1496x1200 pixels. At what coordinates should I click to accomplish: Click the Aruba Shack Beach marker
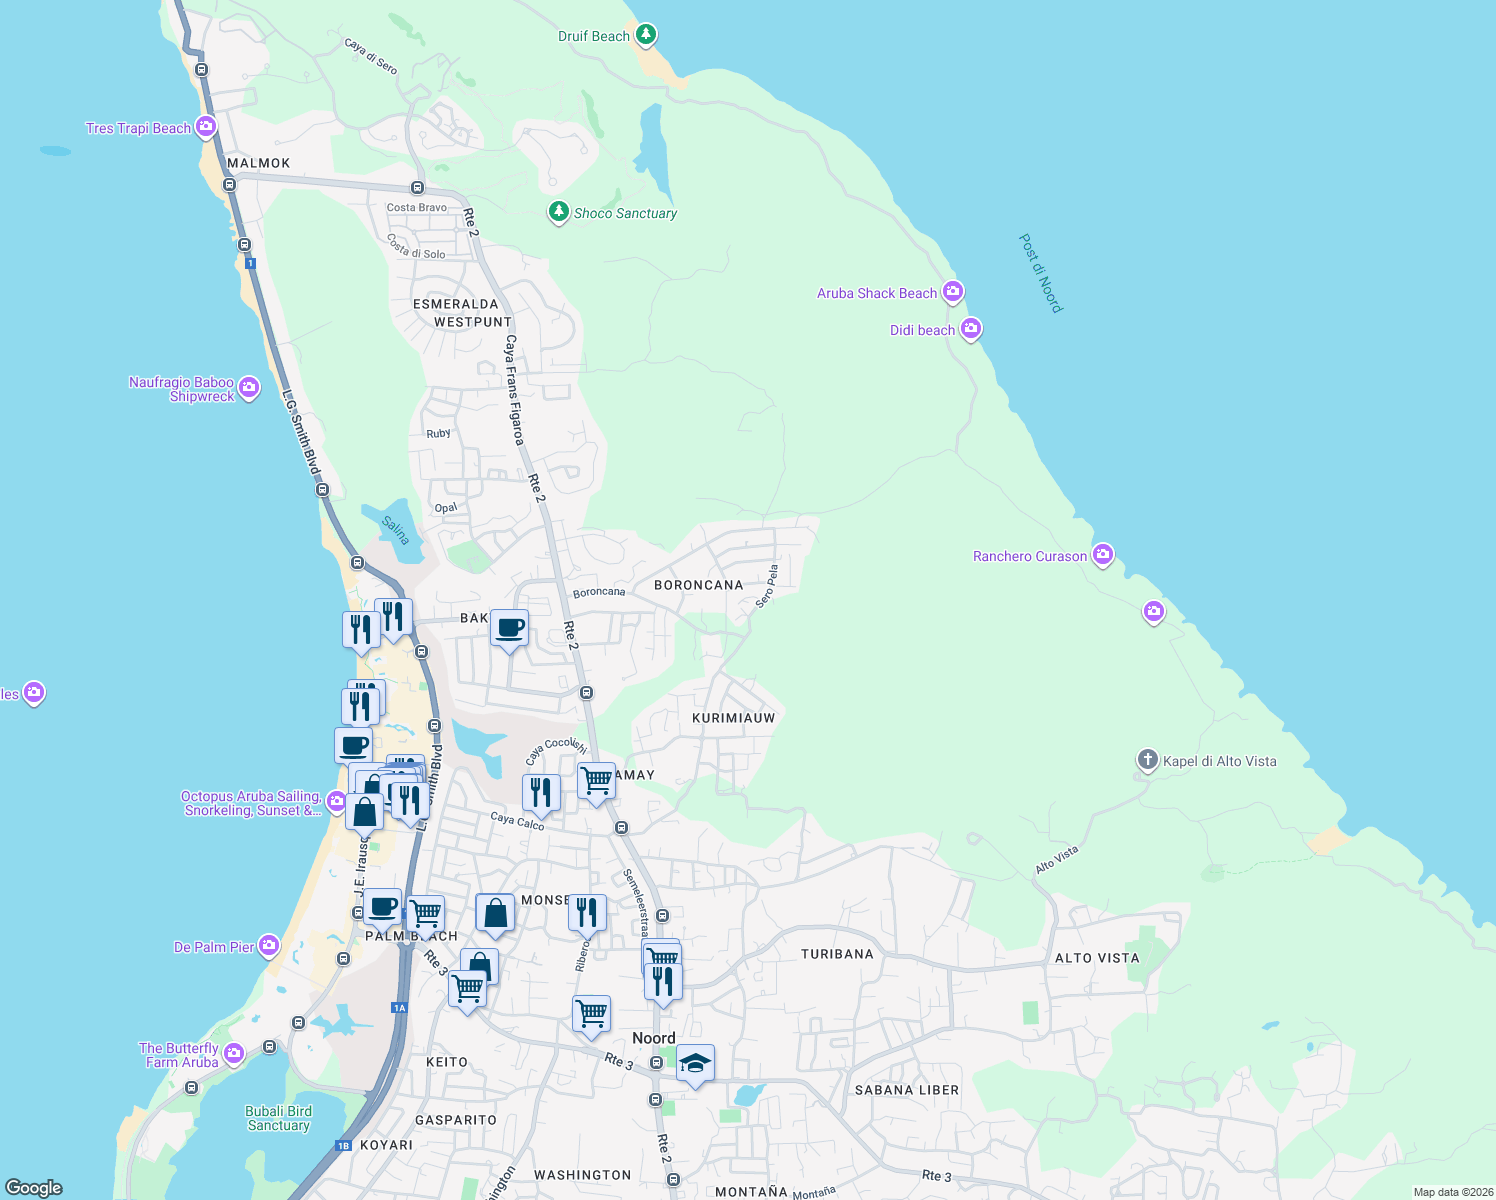tap(953, 291)
